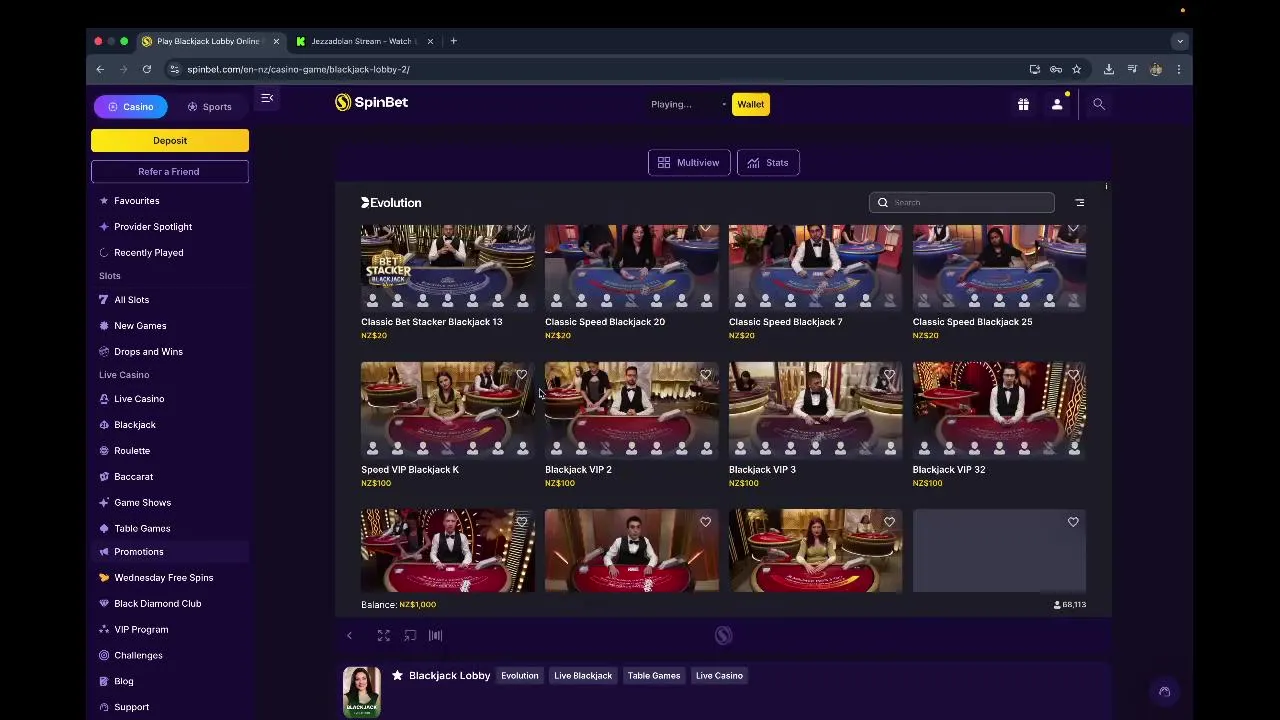Expand the Chrome tab search chevron
Image resolution: width=1280 pixels, height=720 pixels.
click(1180, 41)
